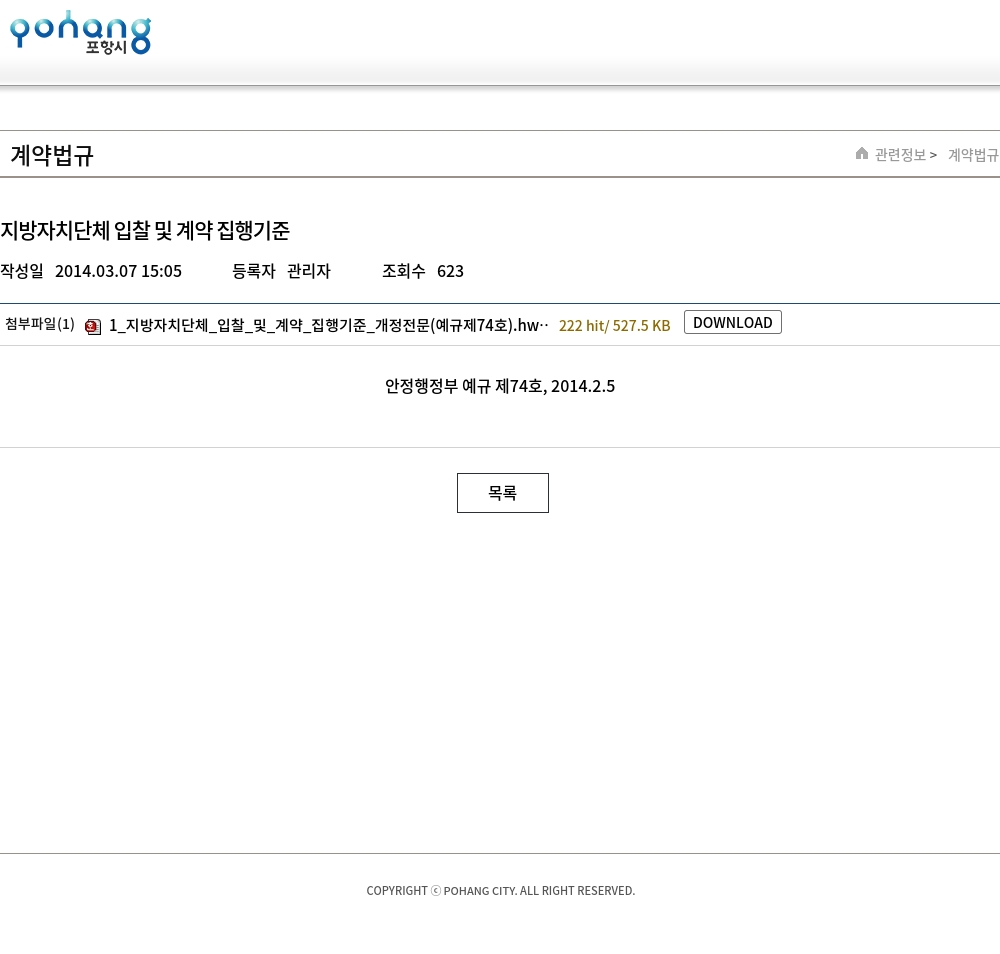1000x954 pixels.
Task: Click body text 안정행정부 예규 제74호
Action: coord(499,386)
